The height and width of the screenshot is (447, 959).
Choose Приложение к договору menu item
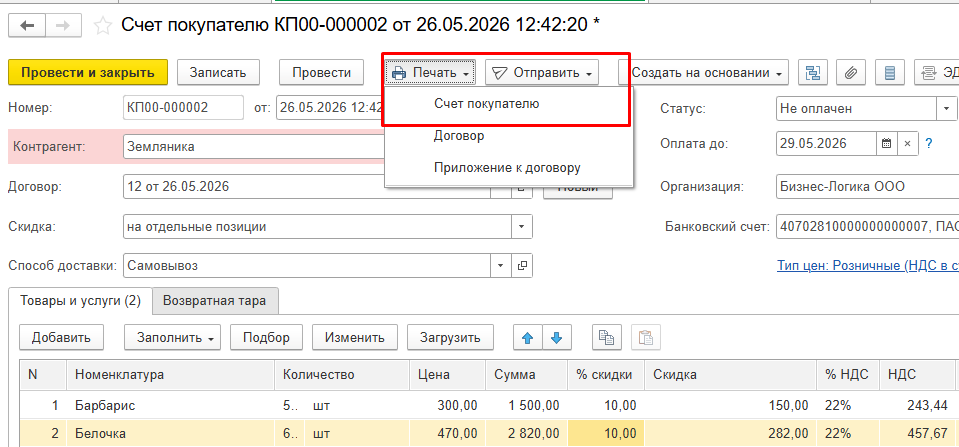coord(508,168)
